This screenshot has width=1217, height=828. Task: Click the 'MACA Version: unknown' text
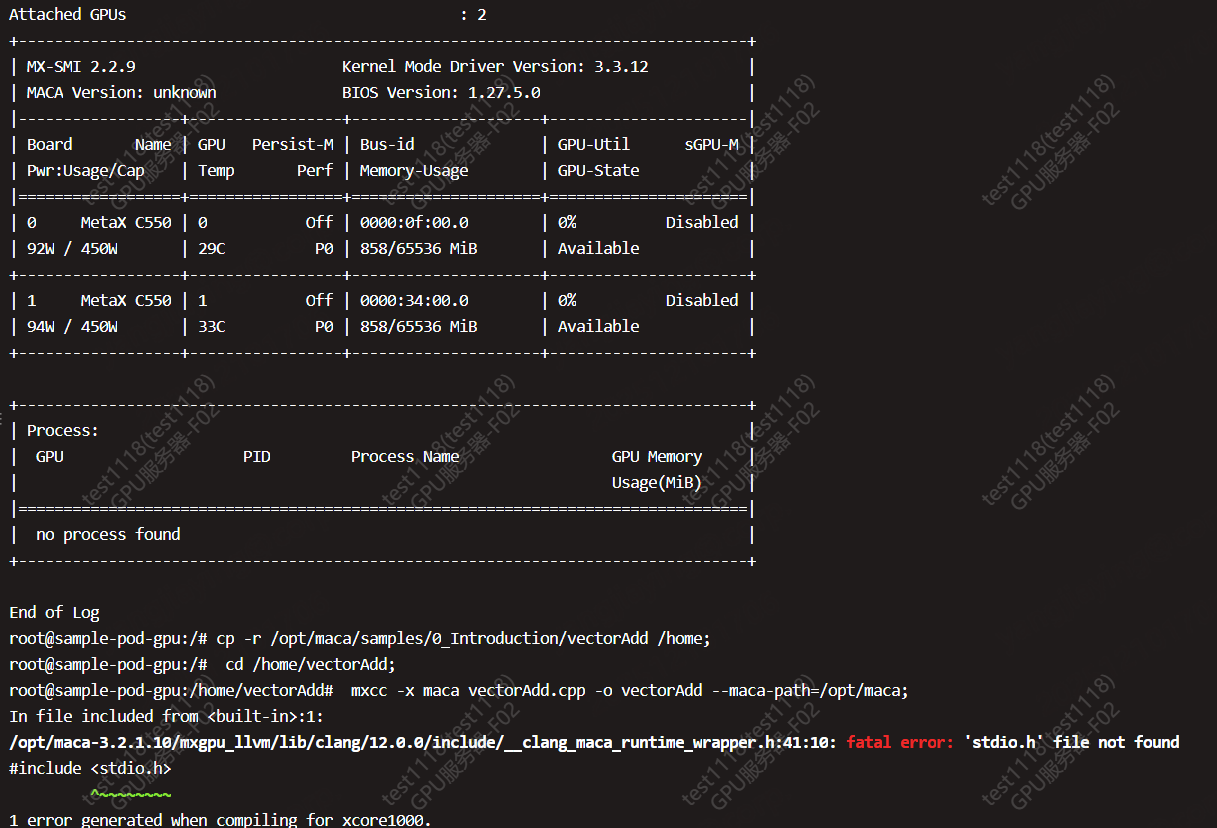121,93
